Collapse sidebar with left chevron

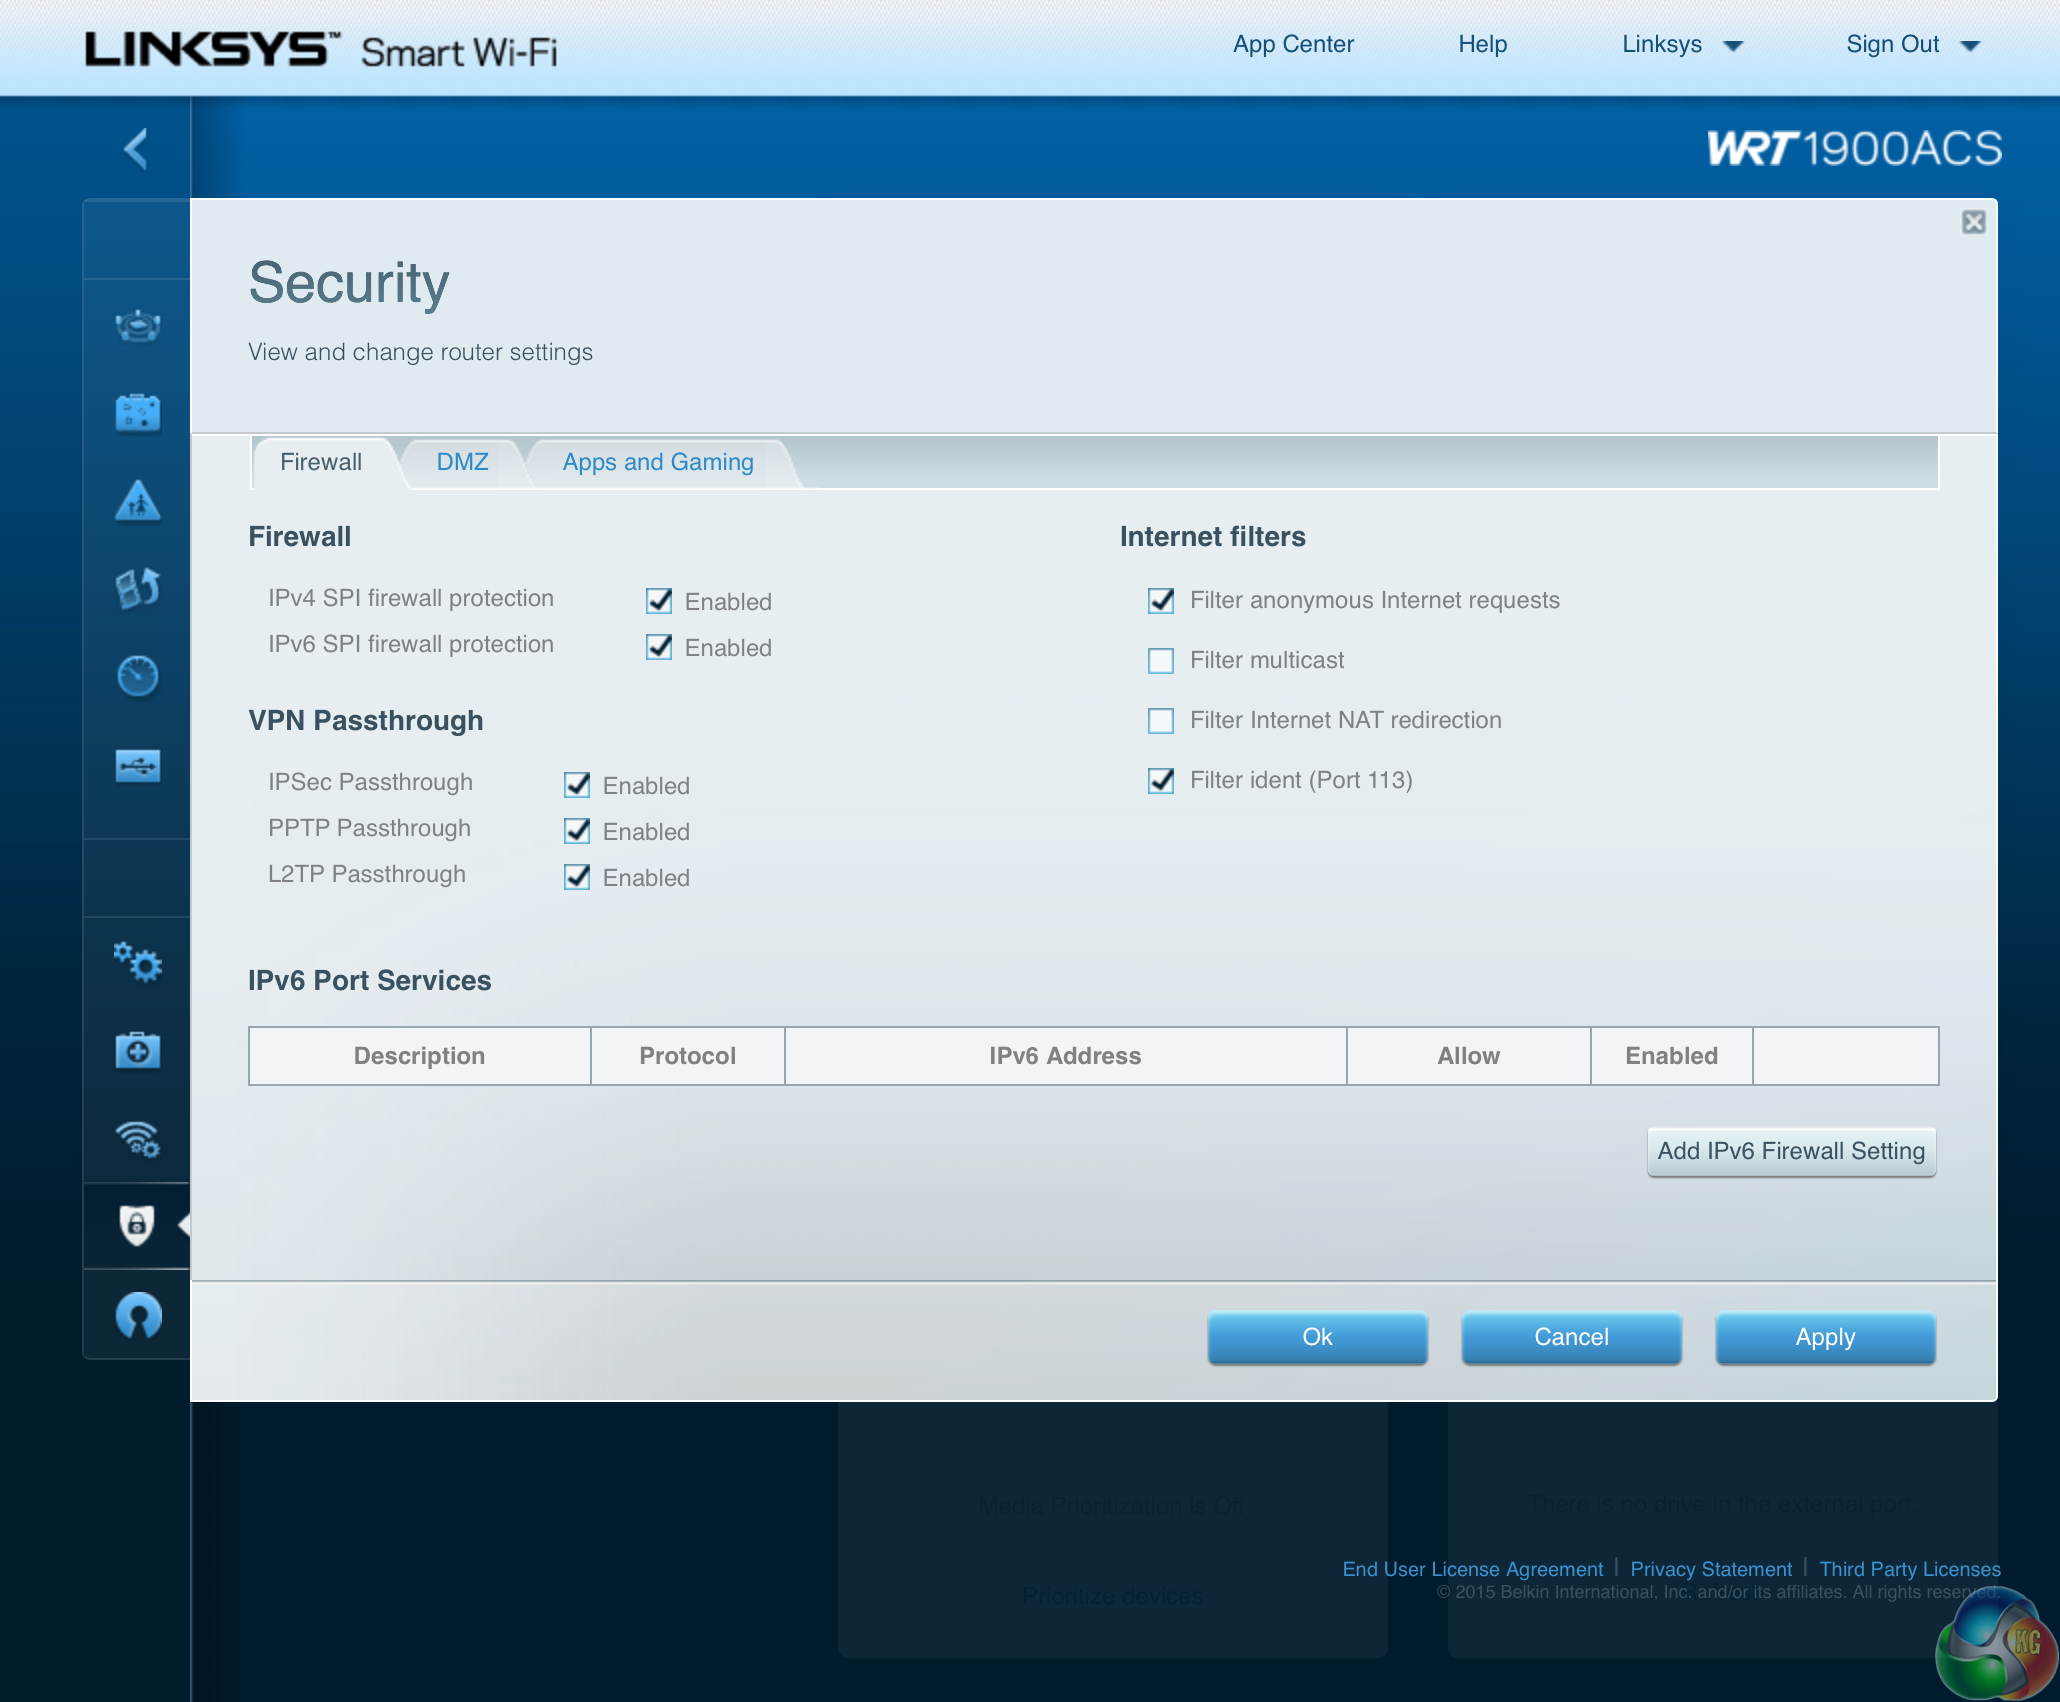[x=136, y=149]
